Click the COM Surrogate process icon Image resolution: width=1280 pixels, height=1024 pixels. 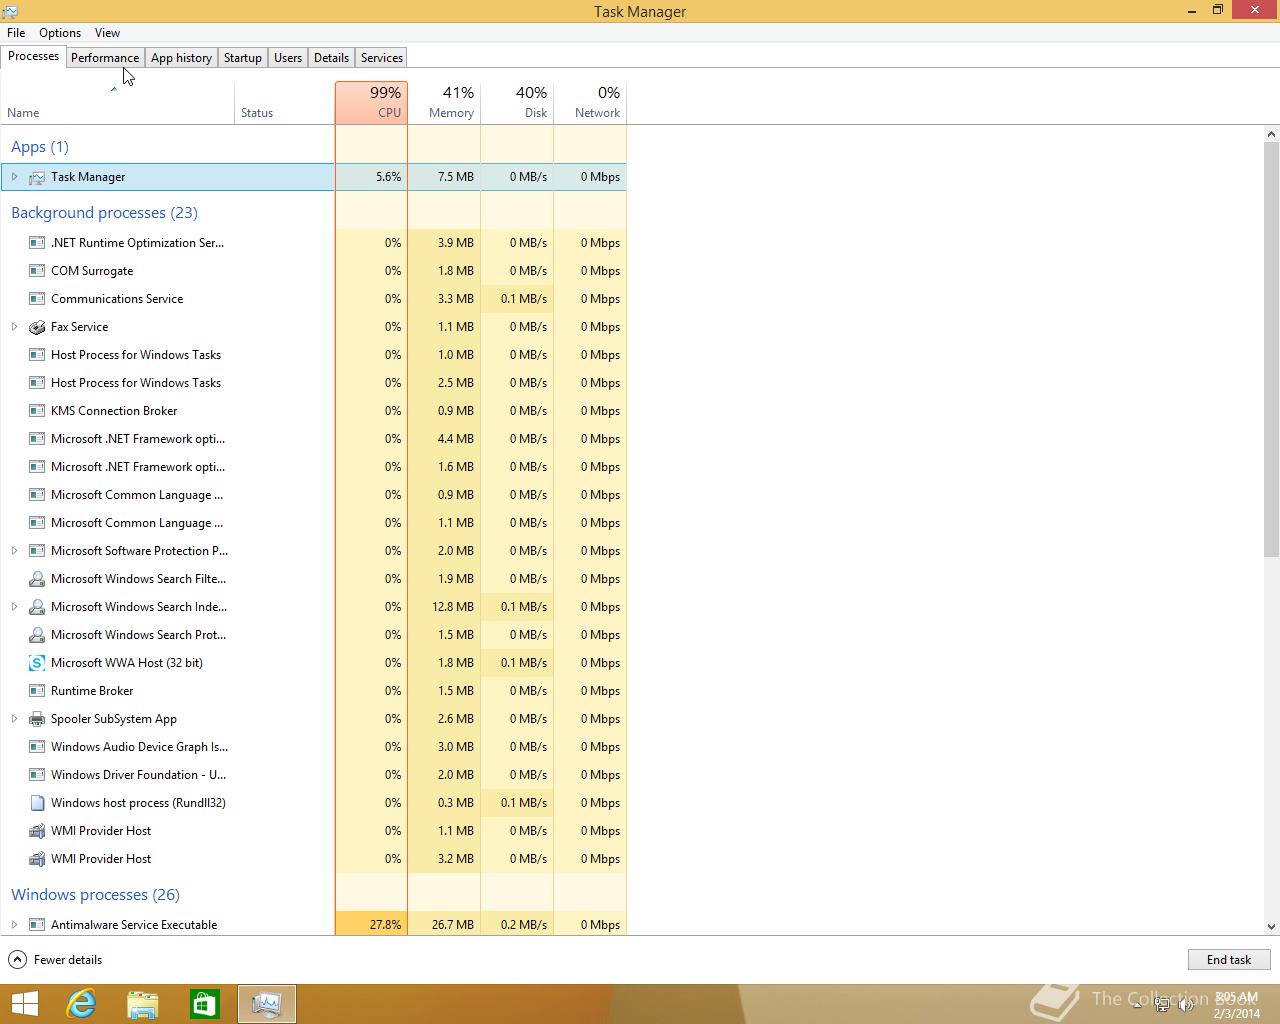(x=37, y=271)
